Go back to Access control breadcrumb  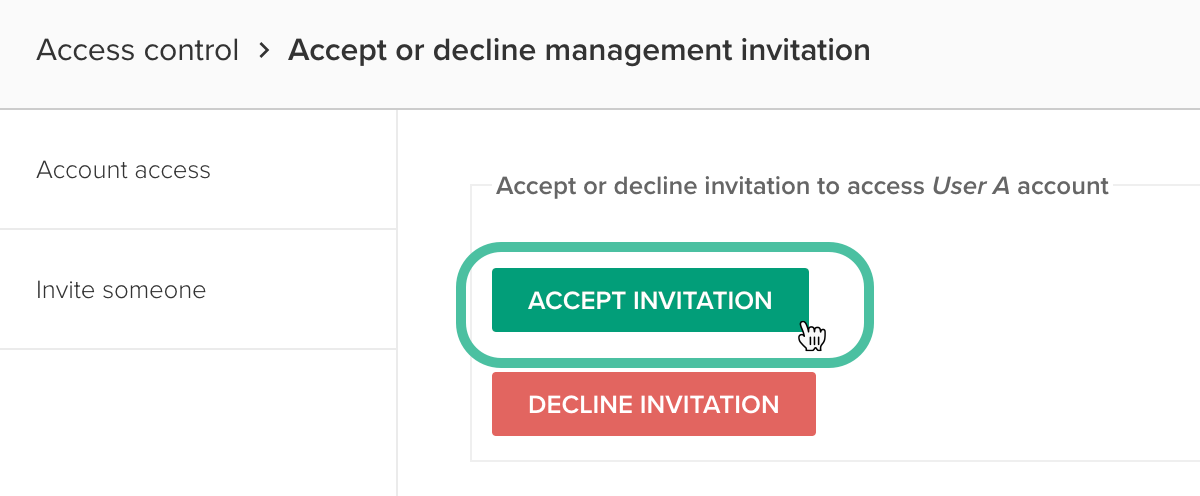[x=138, y=49]
